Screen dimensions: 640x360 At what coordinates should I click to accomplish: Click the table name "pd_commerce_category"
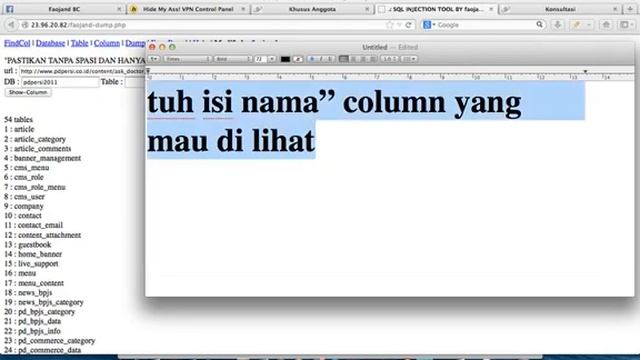pyautogui.click(x=56, y=341)
